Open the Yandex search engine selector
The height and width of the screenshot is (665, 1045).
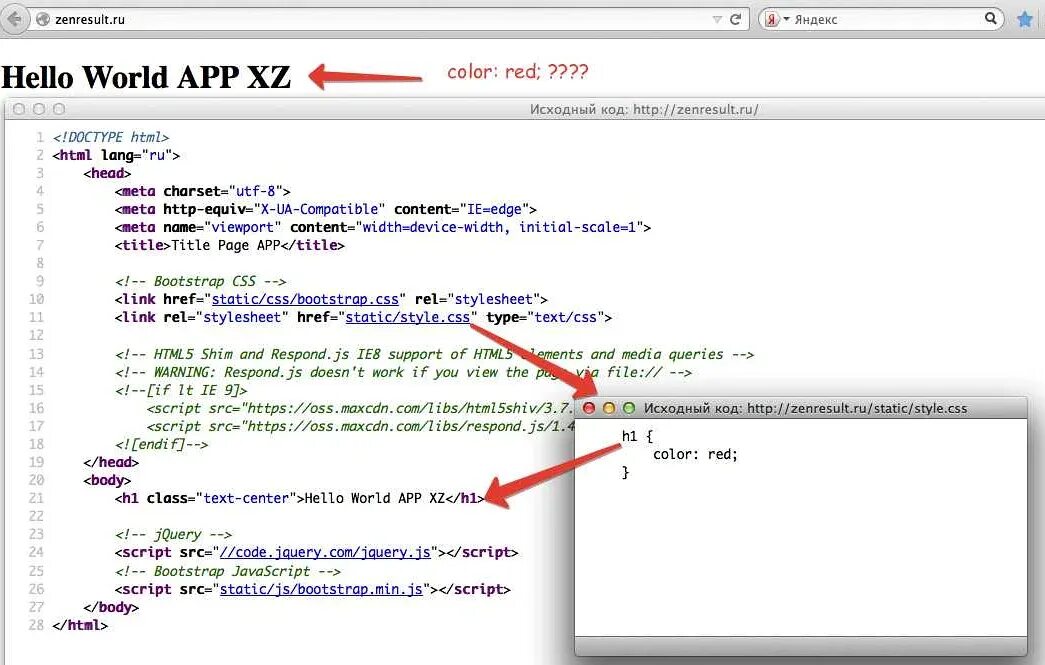point(776,19)
